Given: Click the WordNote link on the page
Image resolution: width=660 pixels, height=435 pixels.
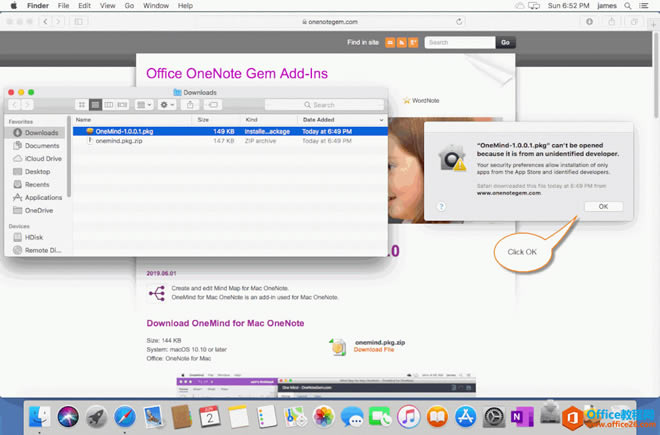Looking at the screenshot, I should (x=425, y=101).
